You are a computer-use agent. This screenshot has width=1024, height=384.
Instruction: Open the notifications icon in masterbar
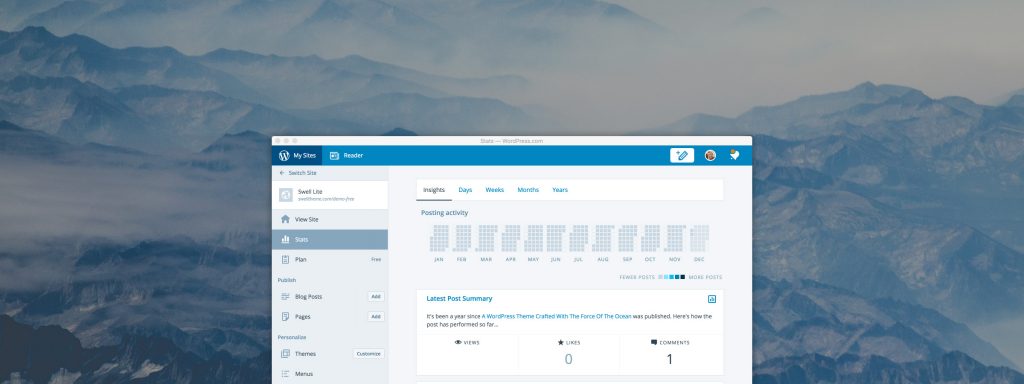735,155
